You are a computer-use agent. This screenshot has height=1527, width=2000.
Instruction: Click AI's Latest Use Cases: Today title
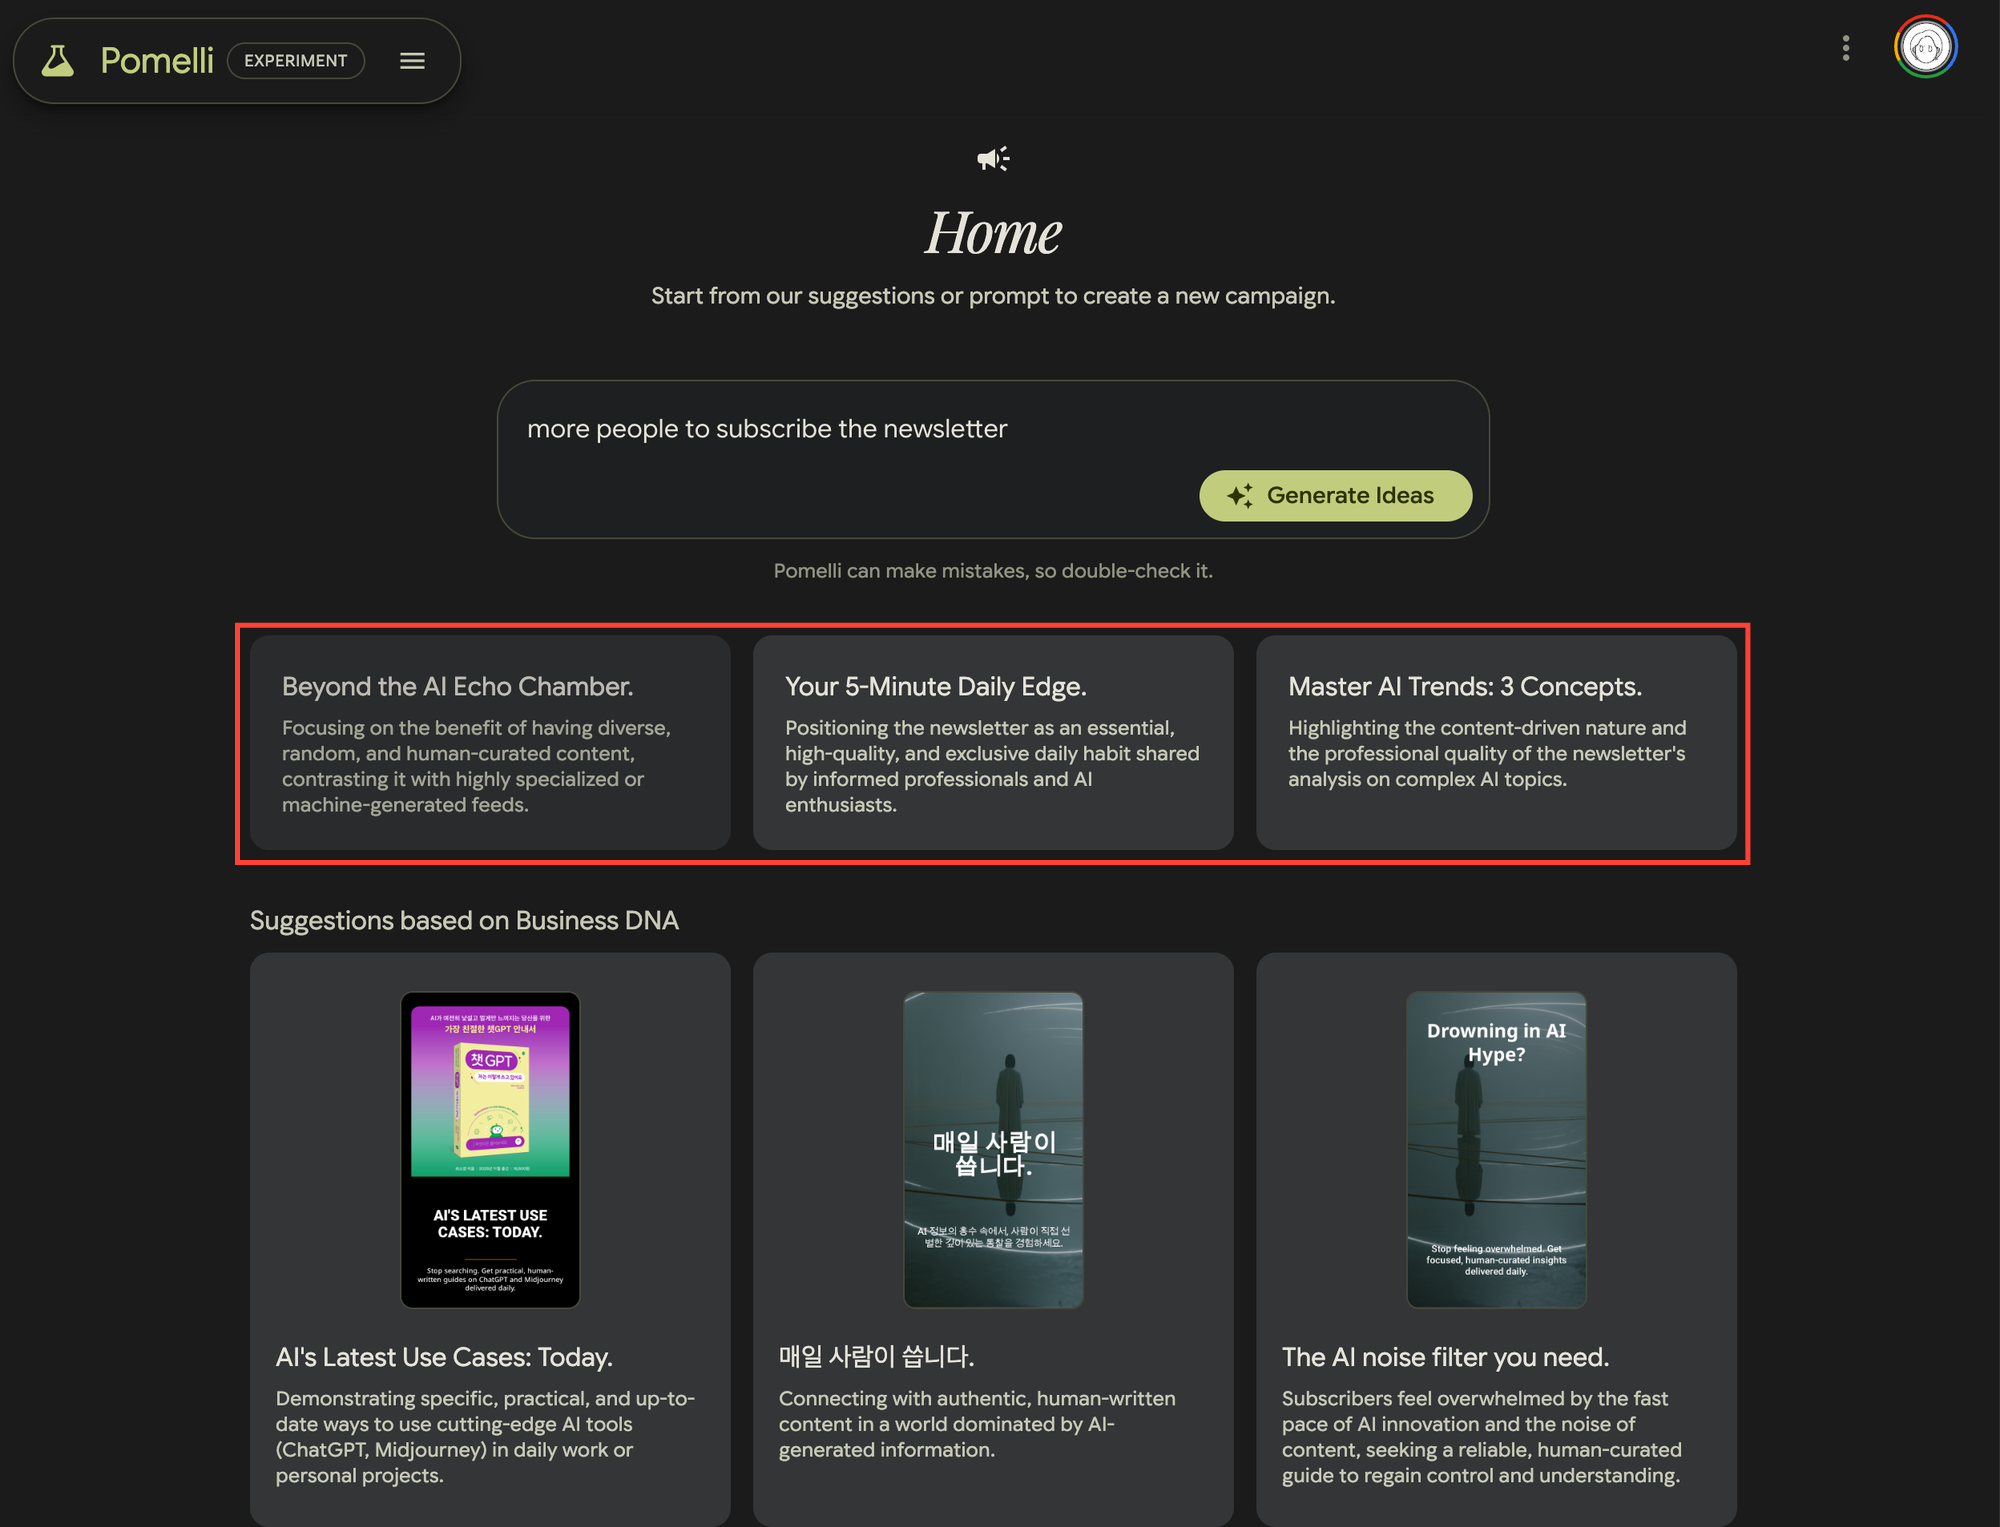coord(444,1357)
